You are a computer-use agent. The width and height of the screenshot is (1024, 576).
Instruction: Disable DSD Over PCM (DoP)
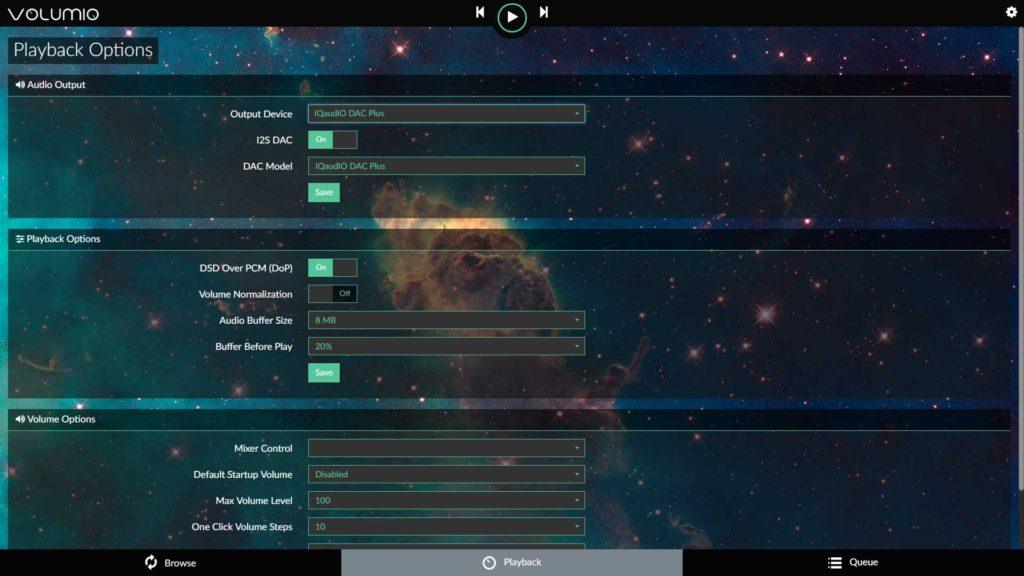332,268
